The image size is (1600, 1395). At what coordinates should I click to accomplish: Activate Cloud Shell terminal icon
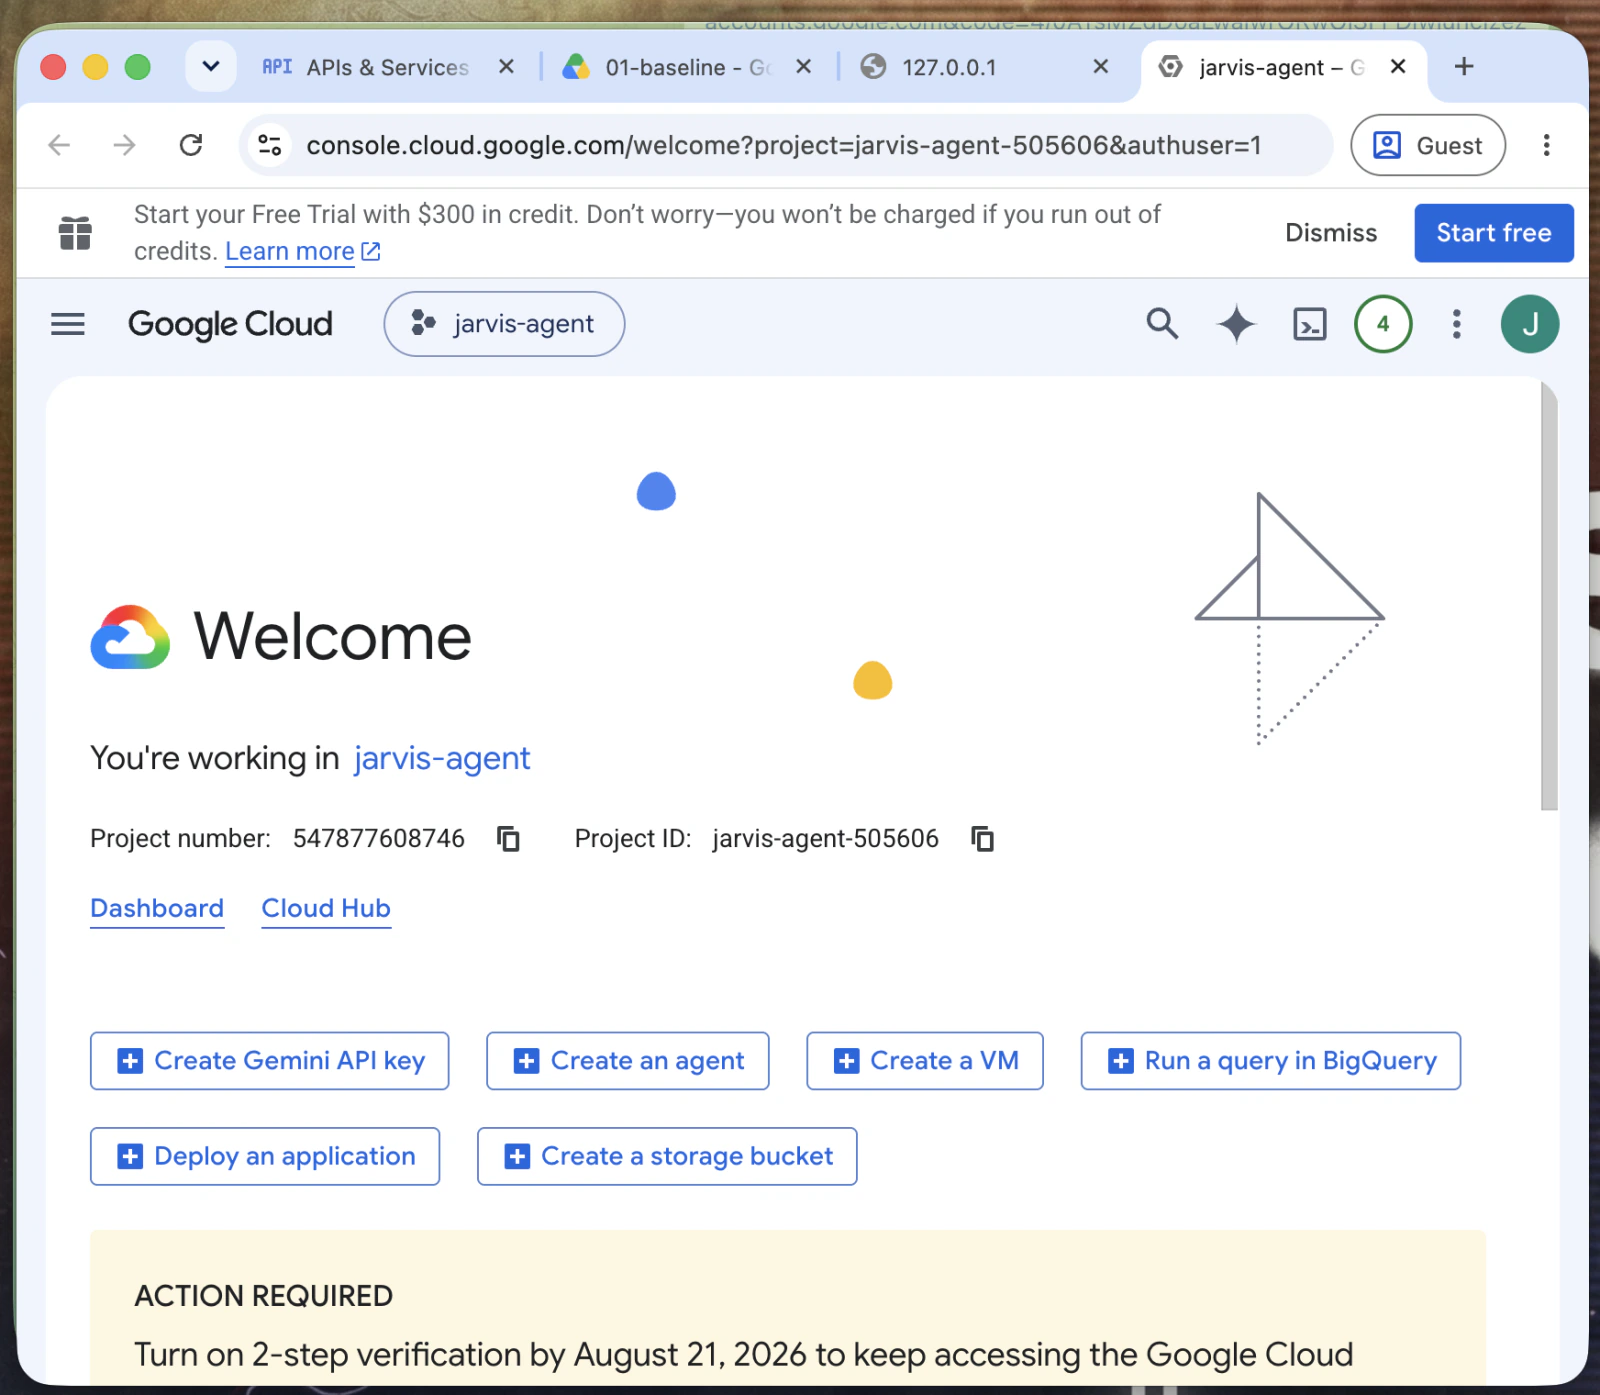pyautogui.click(x=1310, y=324)
